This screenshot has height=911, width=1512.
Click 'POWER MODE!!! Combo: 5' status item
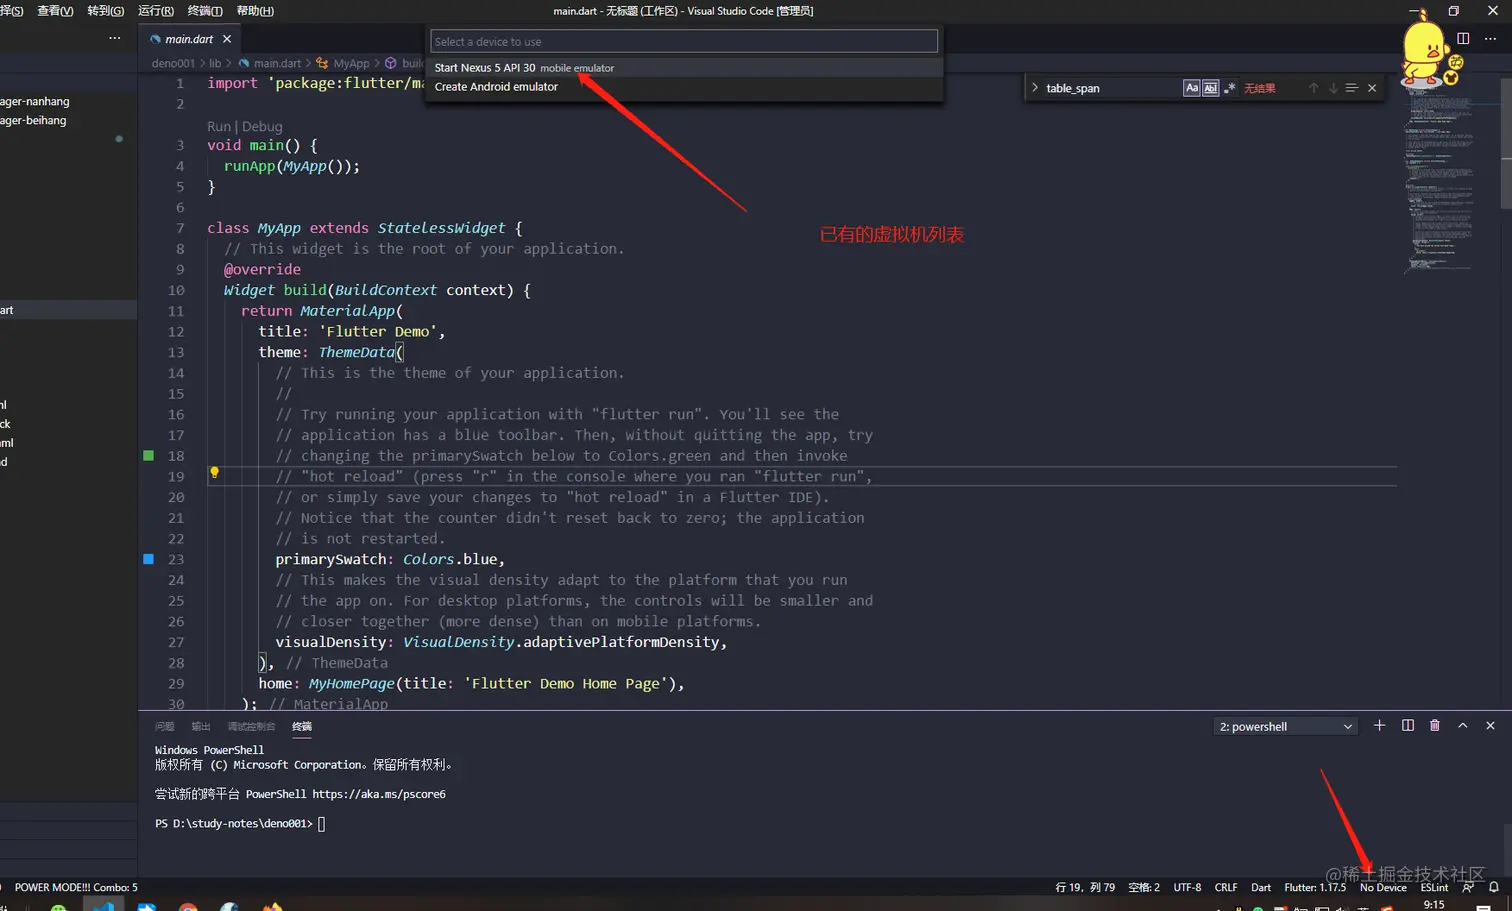pos(76,888)
